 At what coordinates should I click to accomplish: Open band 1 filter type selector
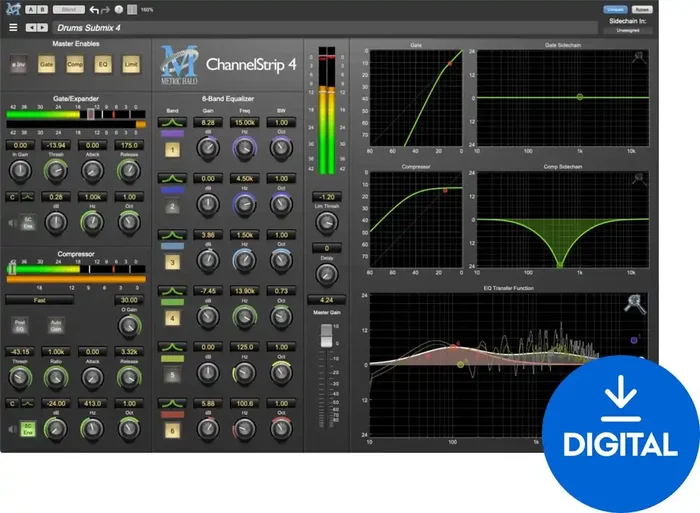click(x=172, y=122)
